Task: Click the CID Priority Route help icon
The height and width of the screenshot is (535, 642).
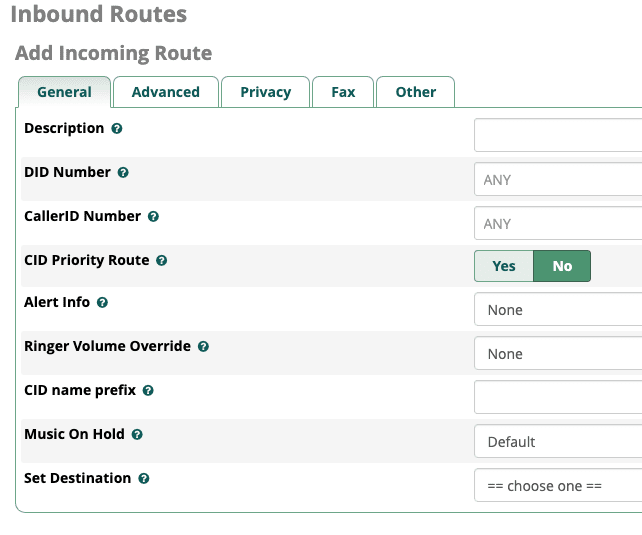Action: click(162, 261)
